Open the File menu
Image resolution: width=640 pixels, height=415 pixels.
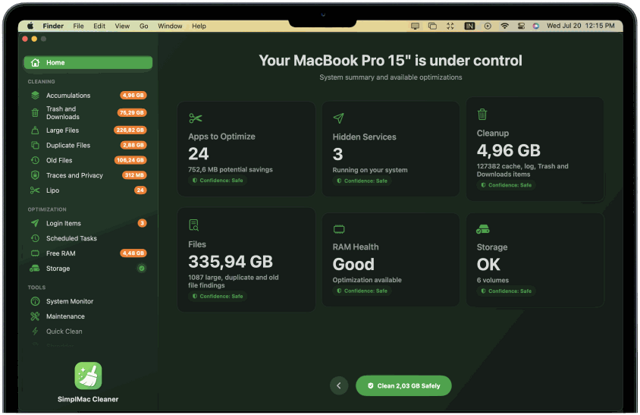[x=78, y=26]
